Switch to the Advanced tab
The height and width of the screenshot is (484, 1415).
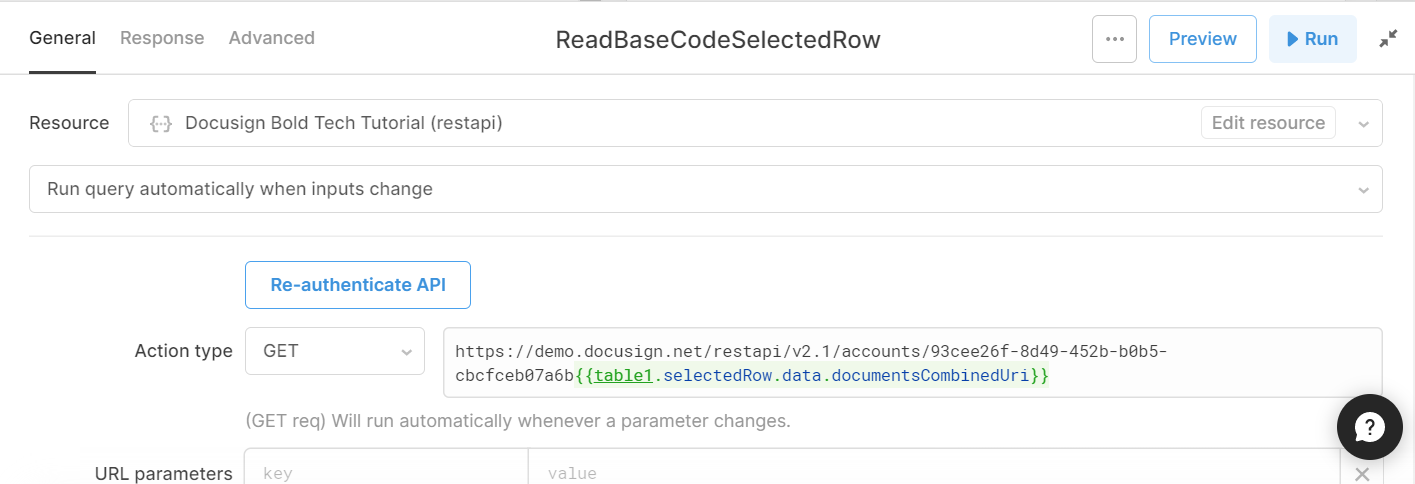click(x=272, y=38)
